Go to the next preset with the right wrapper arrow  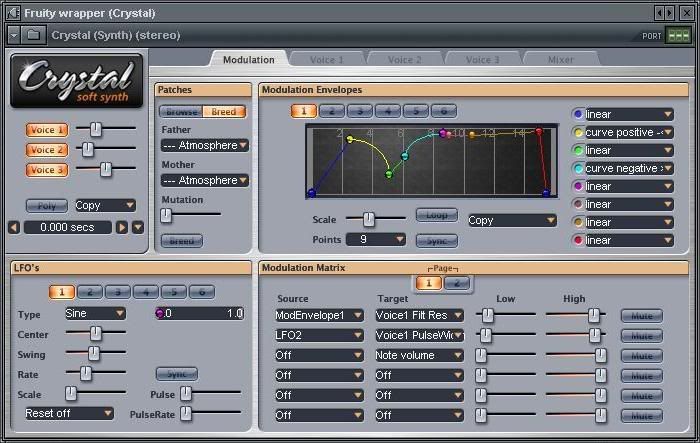click(x=669, y=13)
